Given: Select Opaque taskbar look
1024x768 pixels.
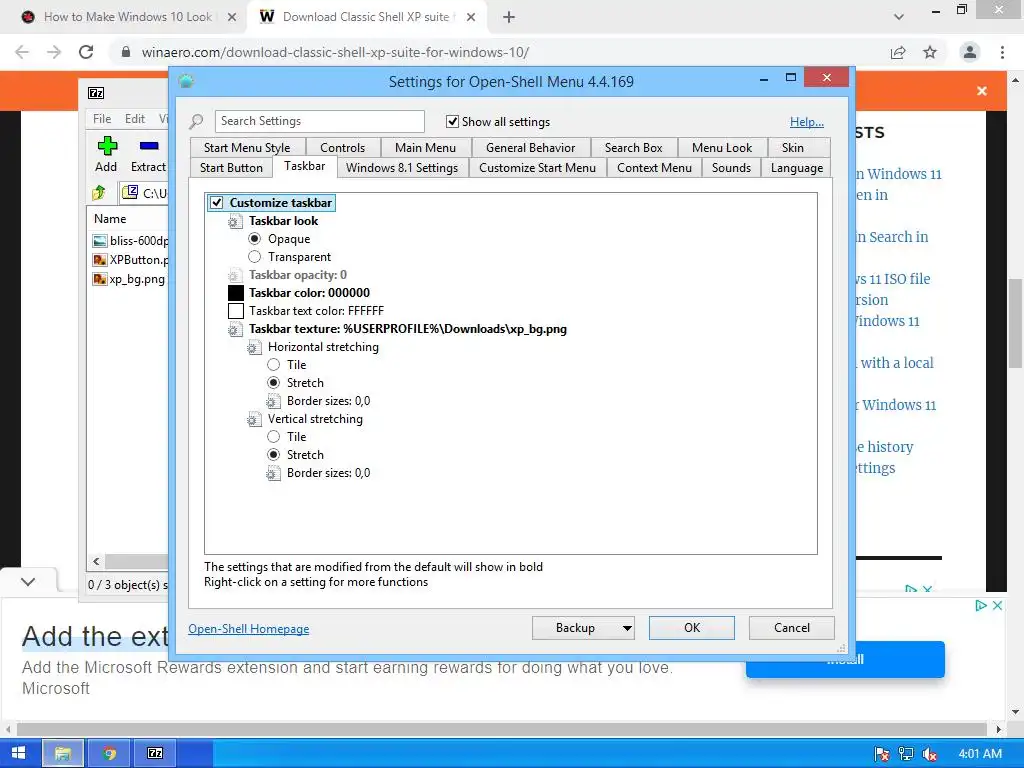Looking at the screenshot, I should coord(255,239).
